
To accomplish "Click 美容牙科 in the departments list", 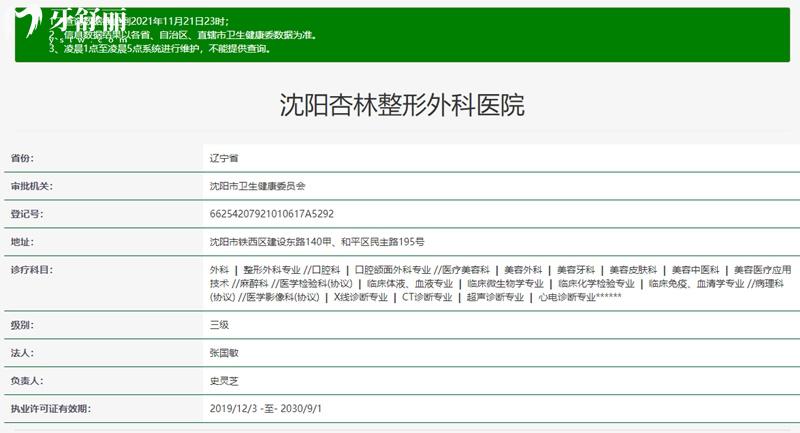I will [x=576, y=270].
